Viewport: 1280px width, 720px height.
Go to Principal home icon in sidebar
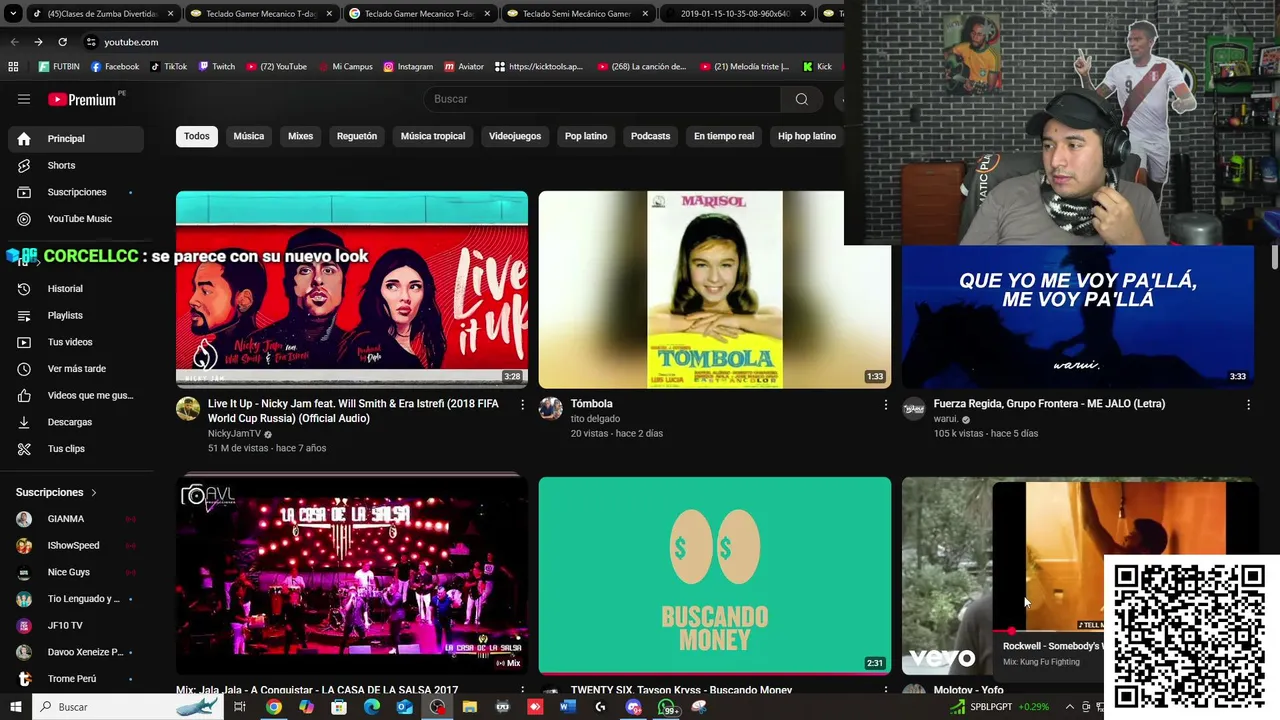tap(24, 139)
